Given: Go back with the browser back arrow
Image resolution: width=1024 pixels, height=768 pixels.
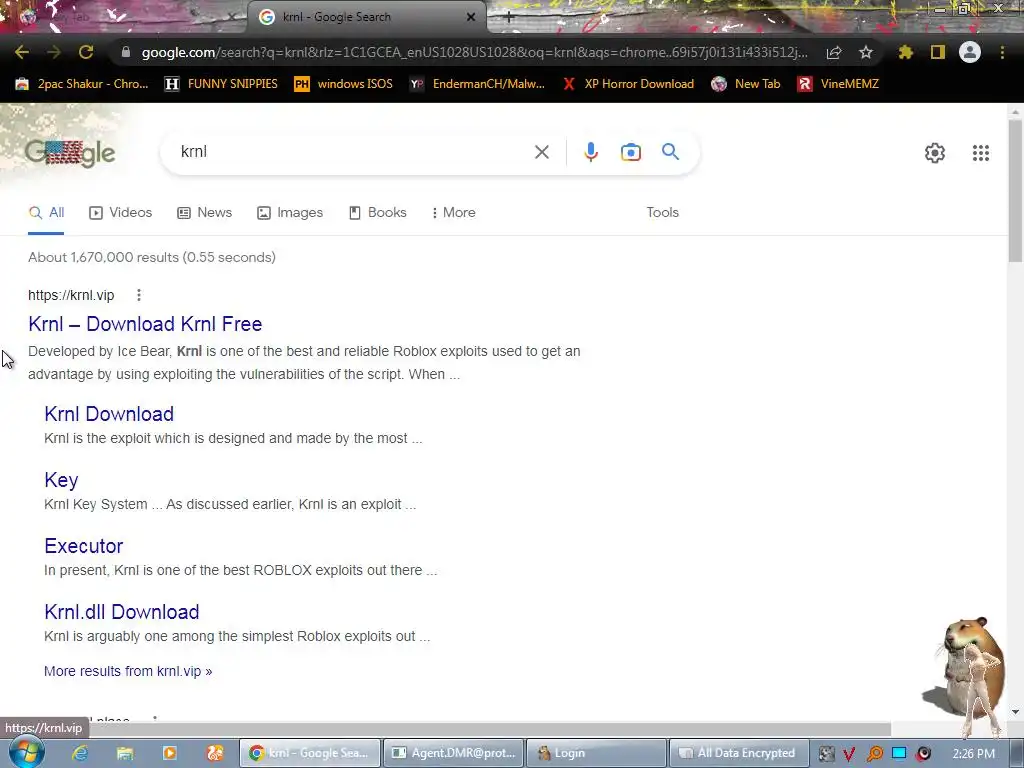Looking at the screenshot, I should pyautogui.click(x=22, y=52).
